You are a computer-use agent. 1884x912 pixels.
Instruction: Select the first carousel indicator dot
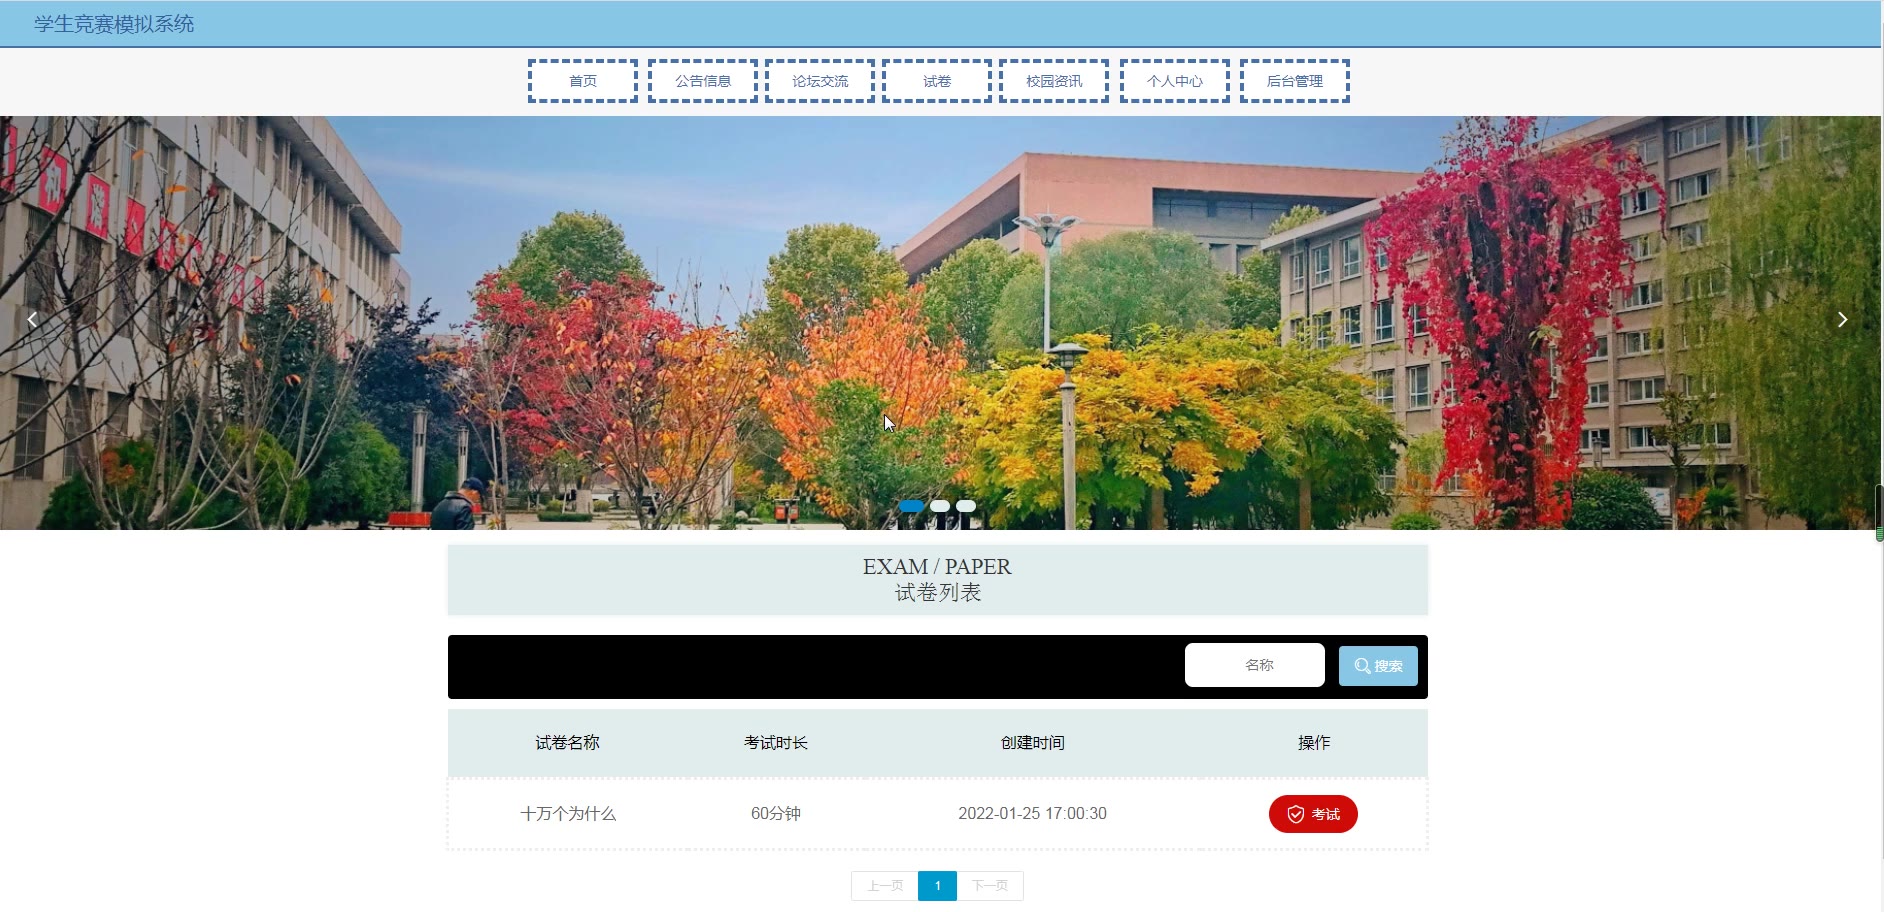click(x=911, y=506)
